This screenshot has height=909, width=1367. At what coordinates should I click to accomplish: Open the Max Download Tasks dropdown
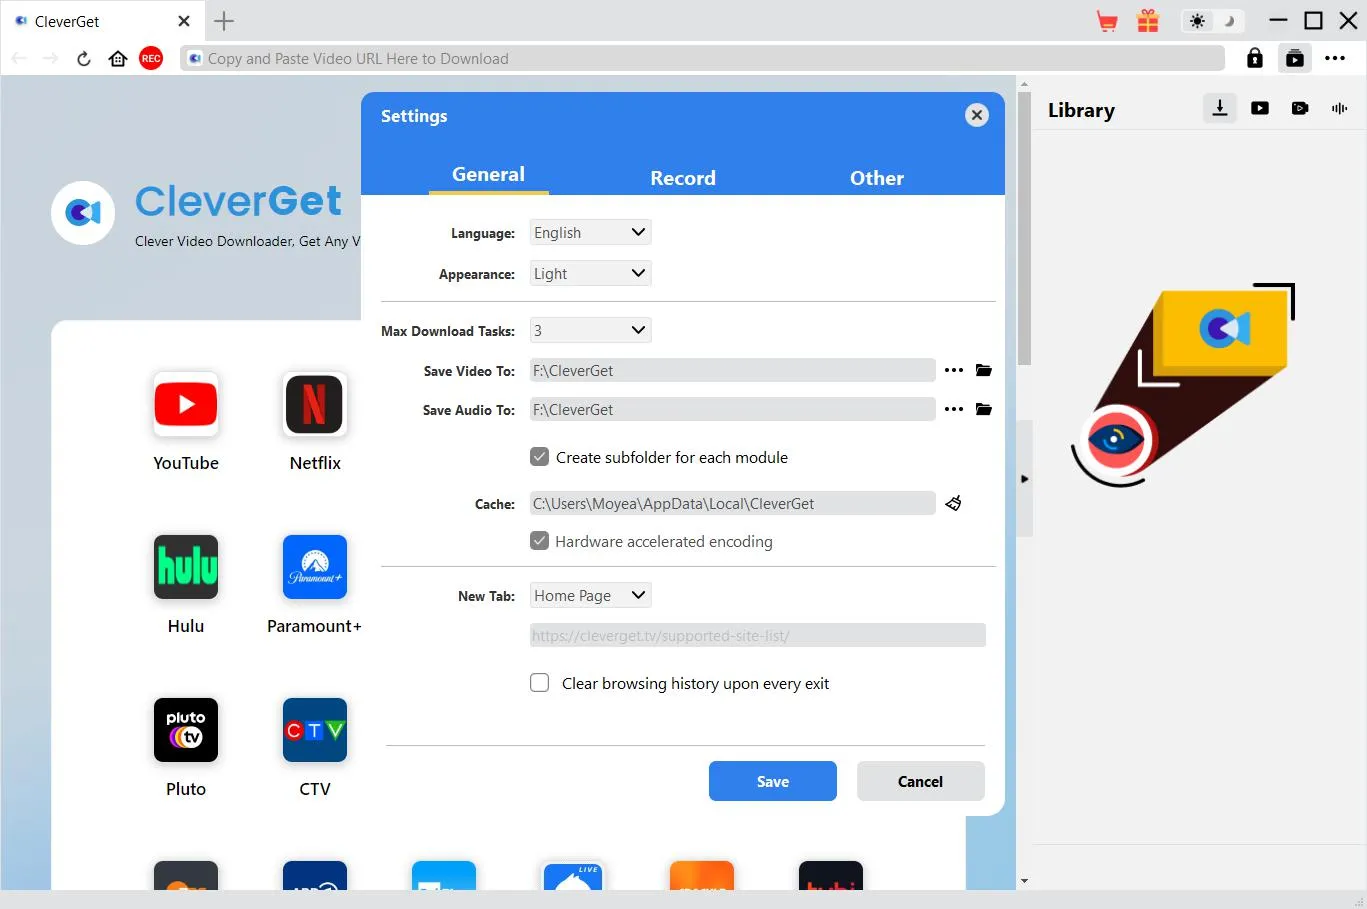pyautogui.click(x=590, y=330)
